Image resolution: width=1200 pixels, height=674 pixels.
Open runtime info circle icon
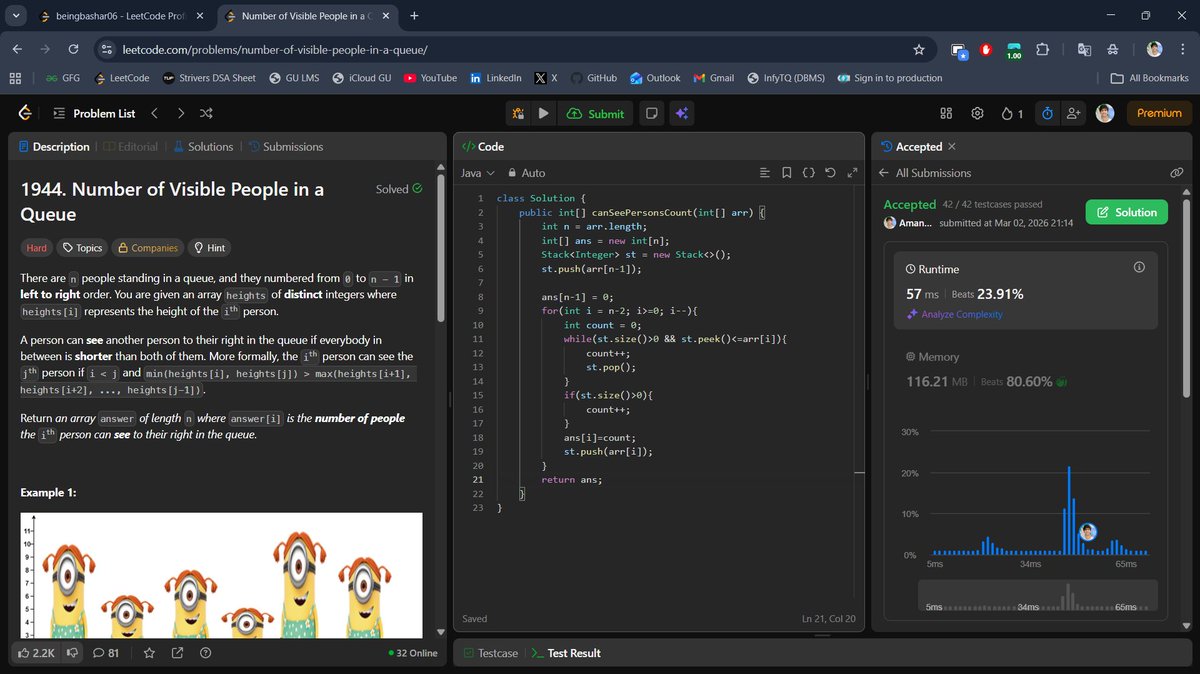[x=1138, y=268]
